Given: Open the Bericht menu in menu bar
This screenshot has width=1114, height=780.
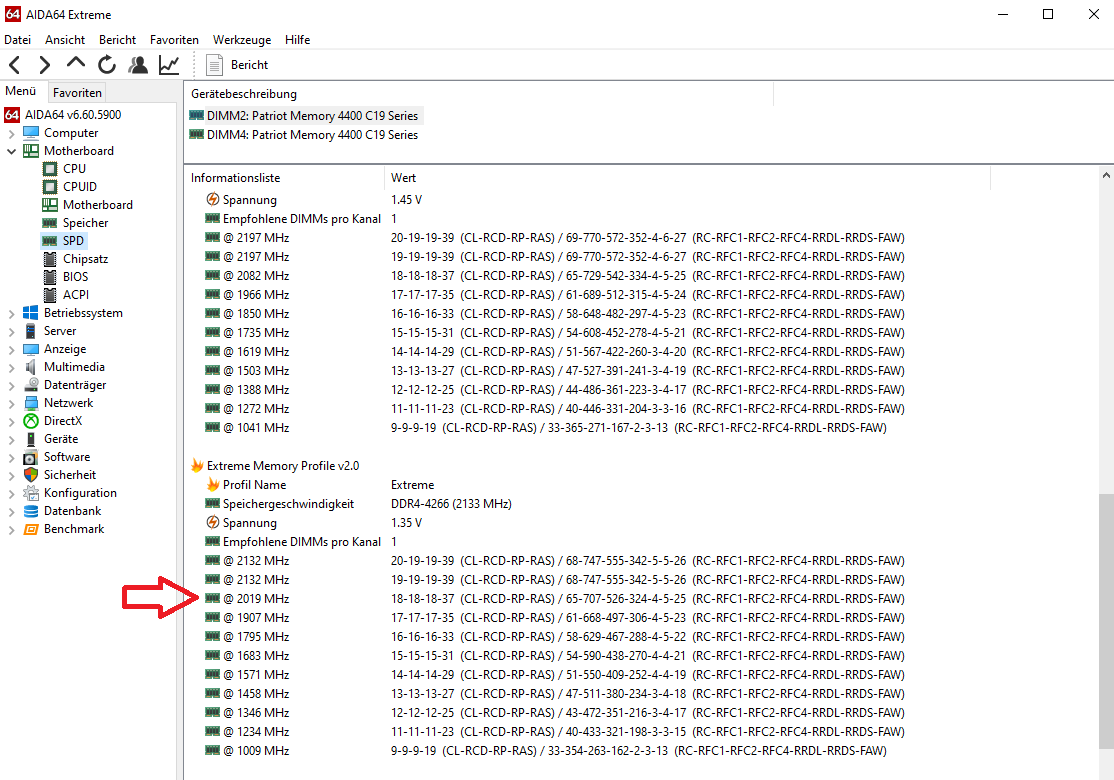Looking at the screenshot, I should 117,40.
